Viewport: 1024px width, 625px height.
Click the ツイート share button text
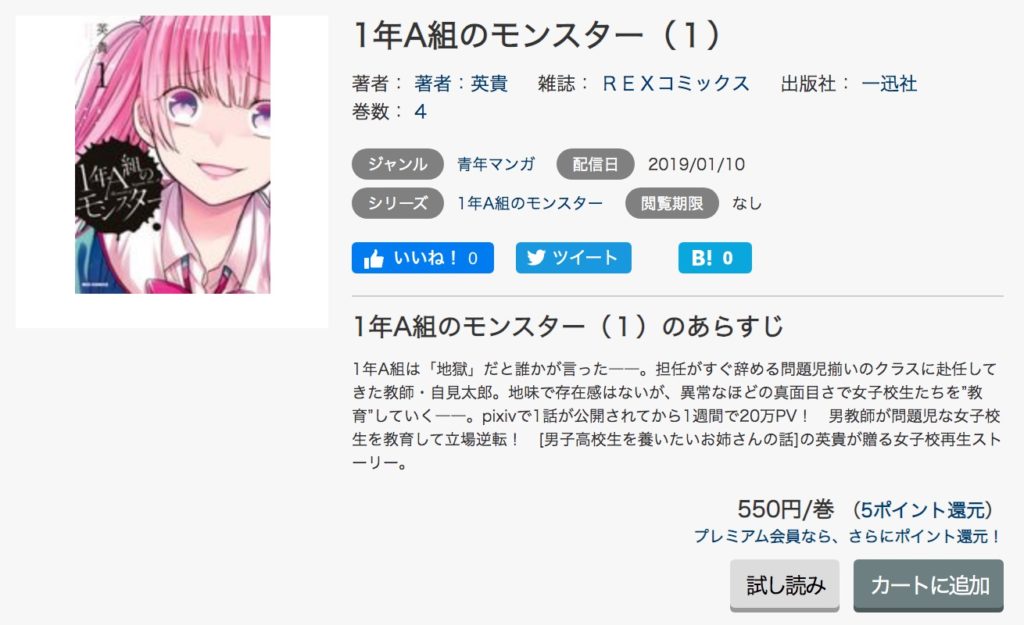[584, 258]
